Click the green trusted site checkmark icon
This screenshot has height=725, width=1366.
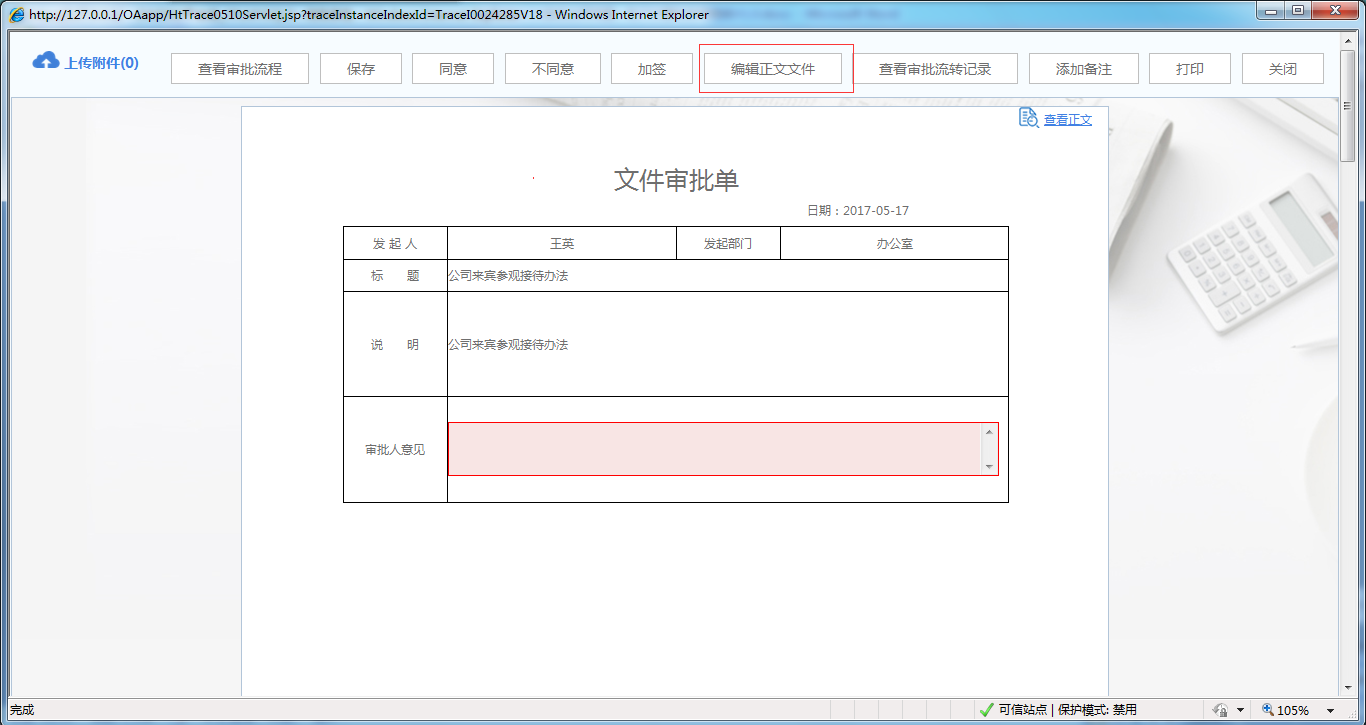click(986, 710)
